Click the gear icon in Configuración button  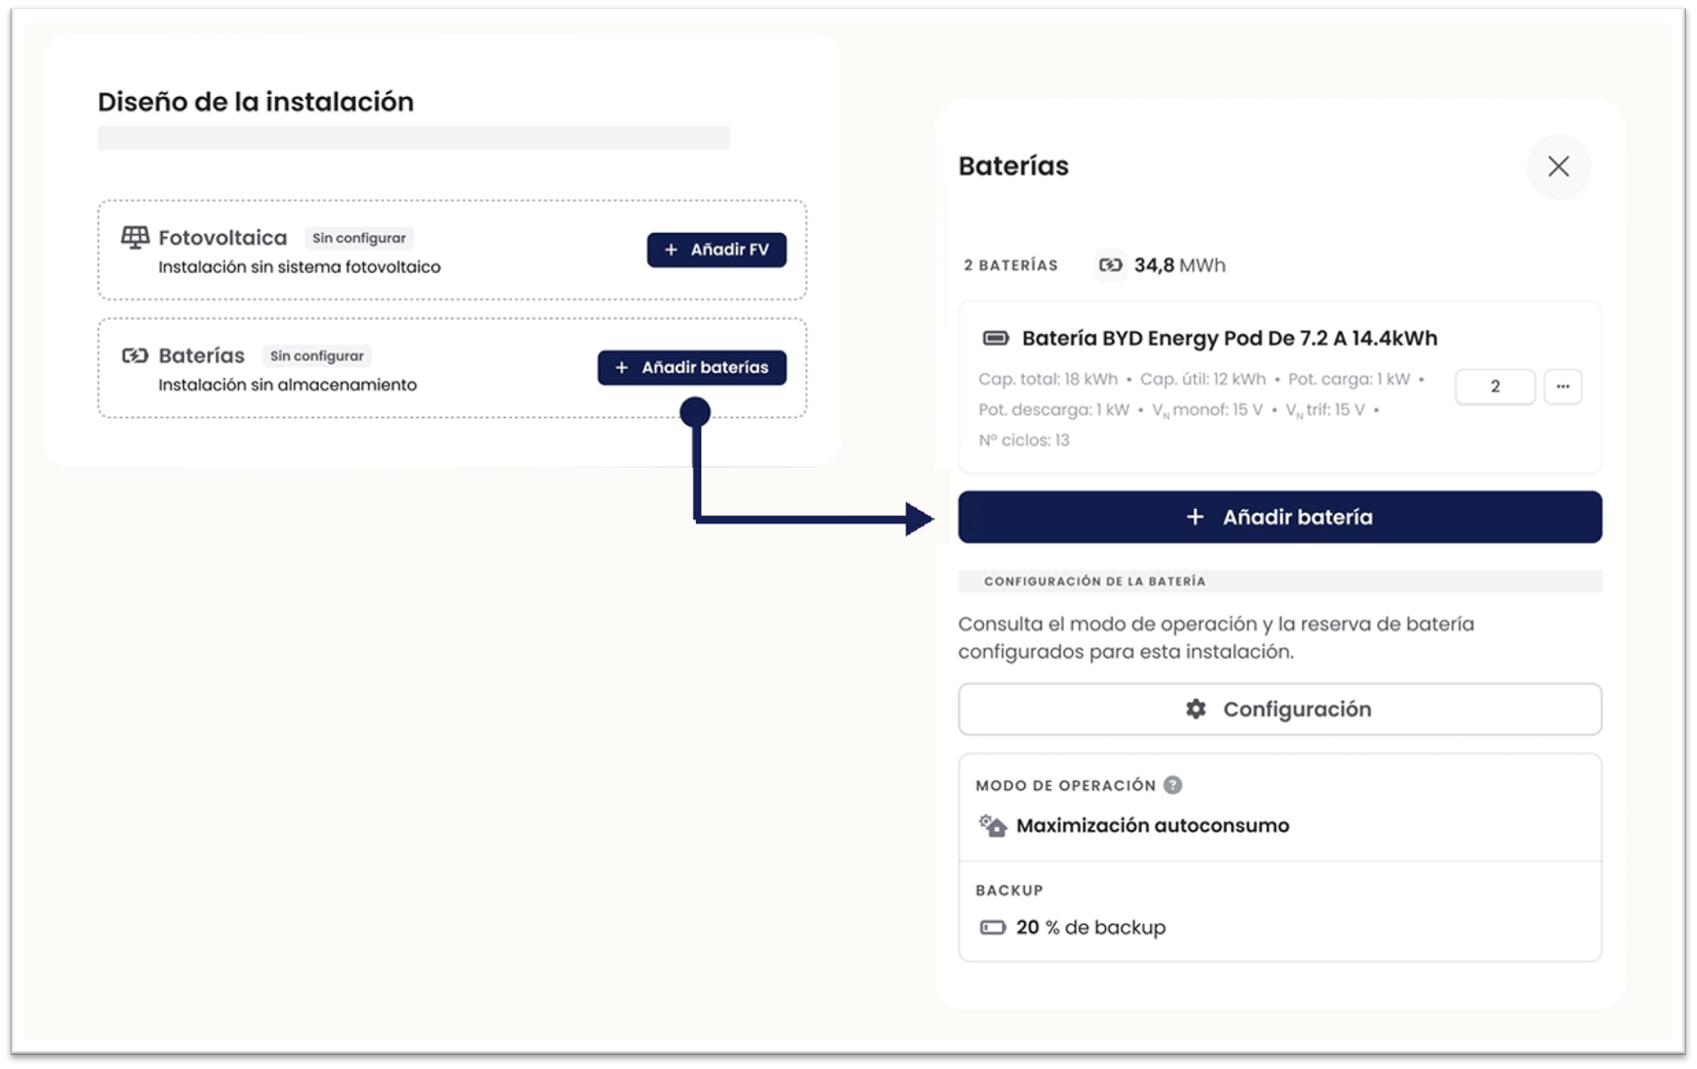[1196, 709]
